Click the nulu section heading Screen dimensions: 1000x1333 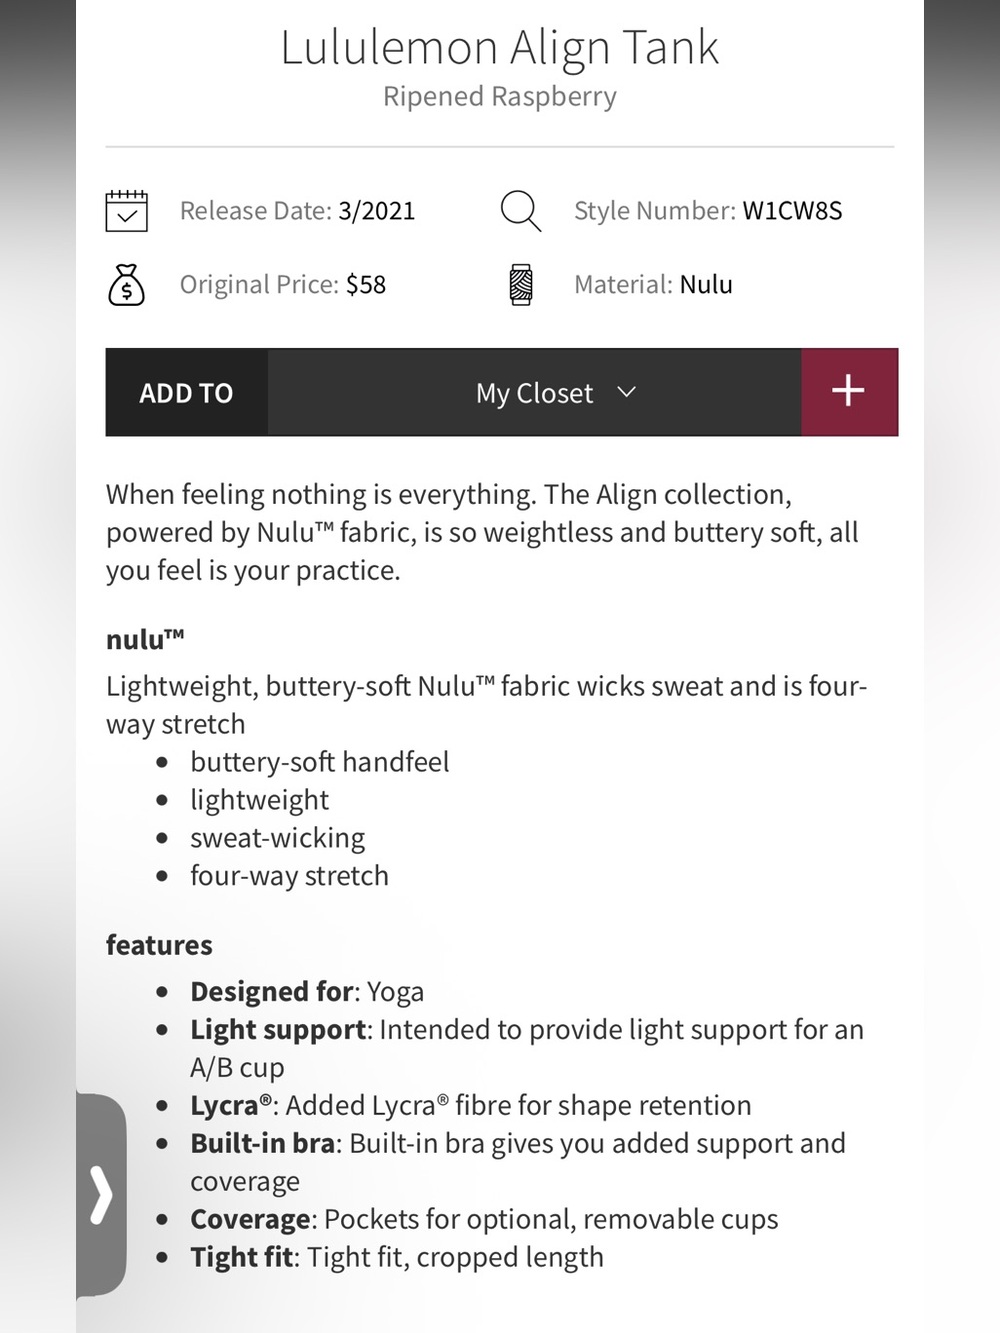(x=145, y=639)
